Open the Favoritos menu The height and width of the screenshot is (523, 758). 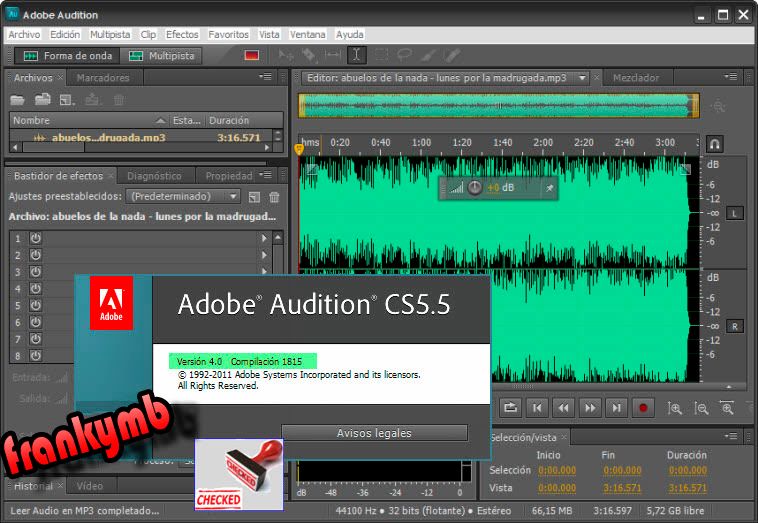228,34
